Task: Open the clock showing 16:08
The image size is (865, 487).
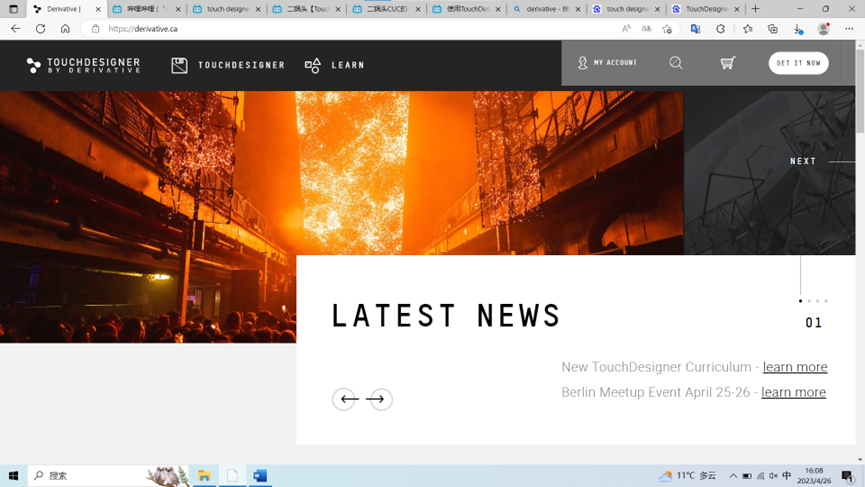Action: pos(814,475)
